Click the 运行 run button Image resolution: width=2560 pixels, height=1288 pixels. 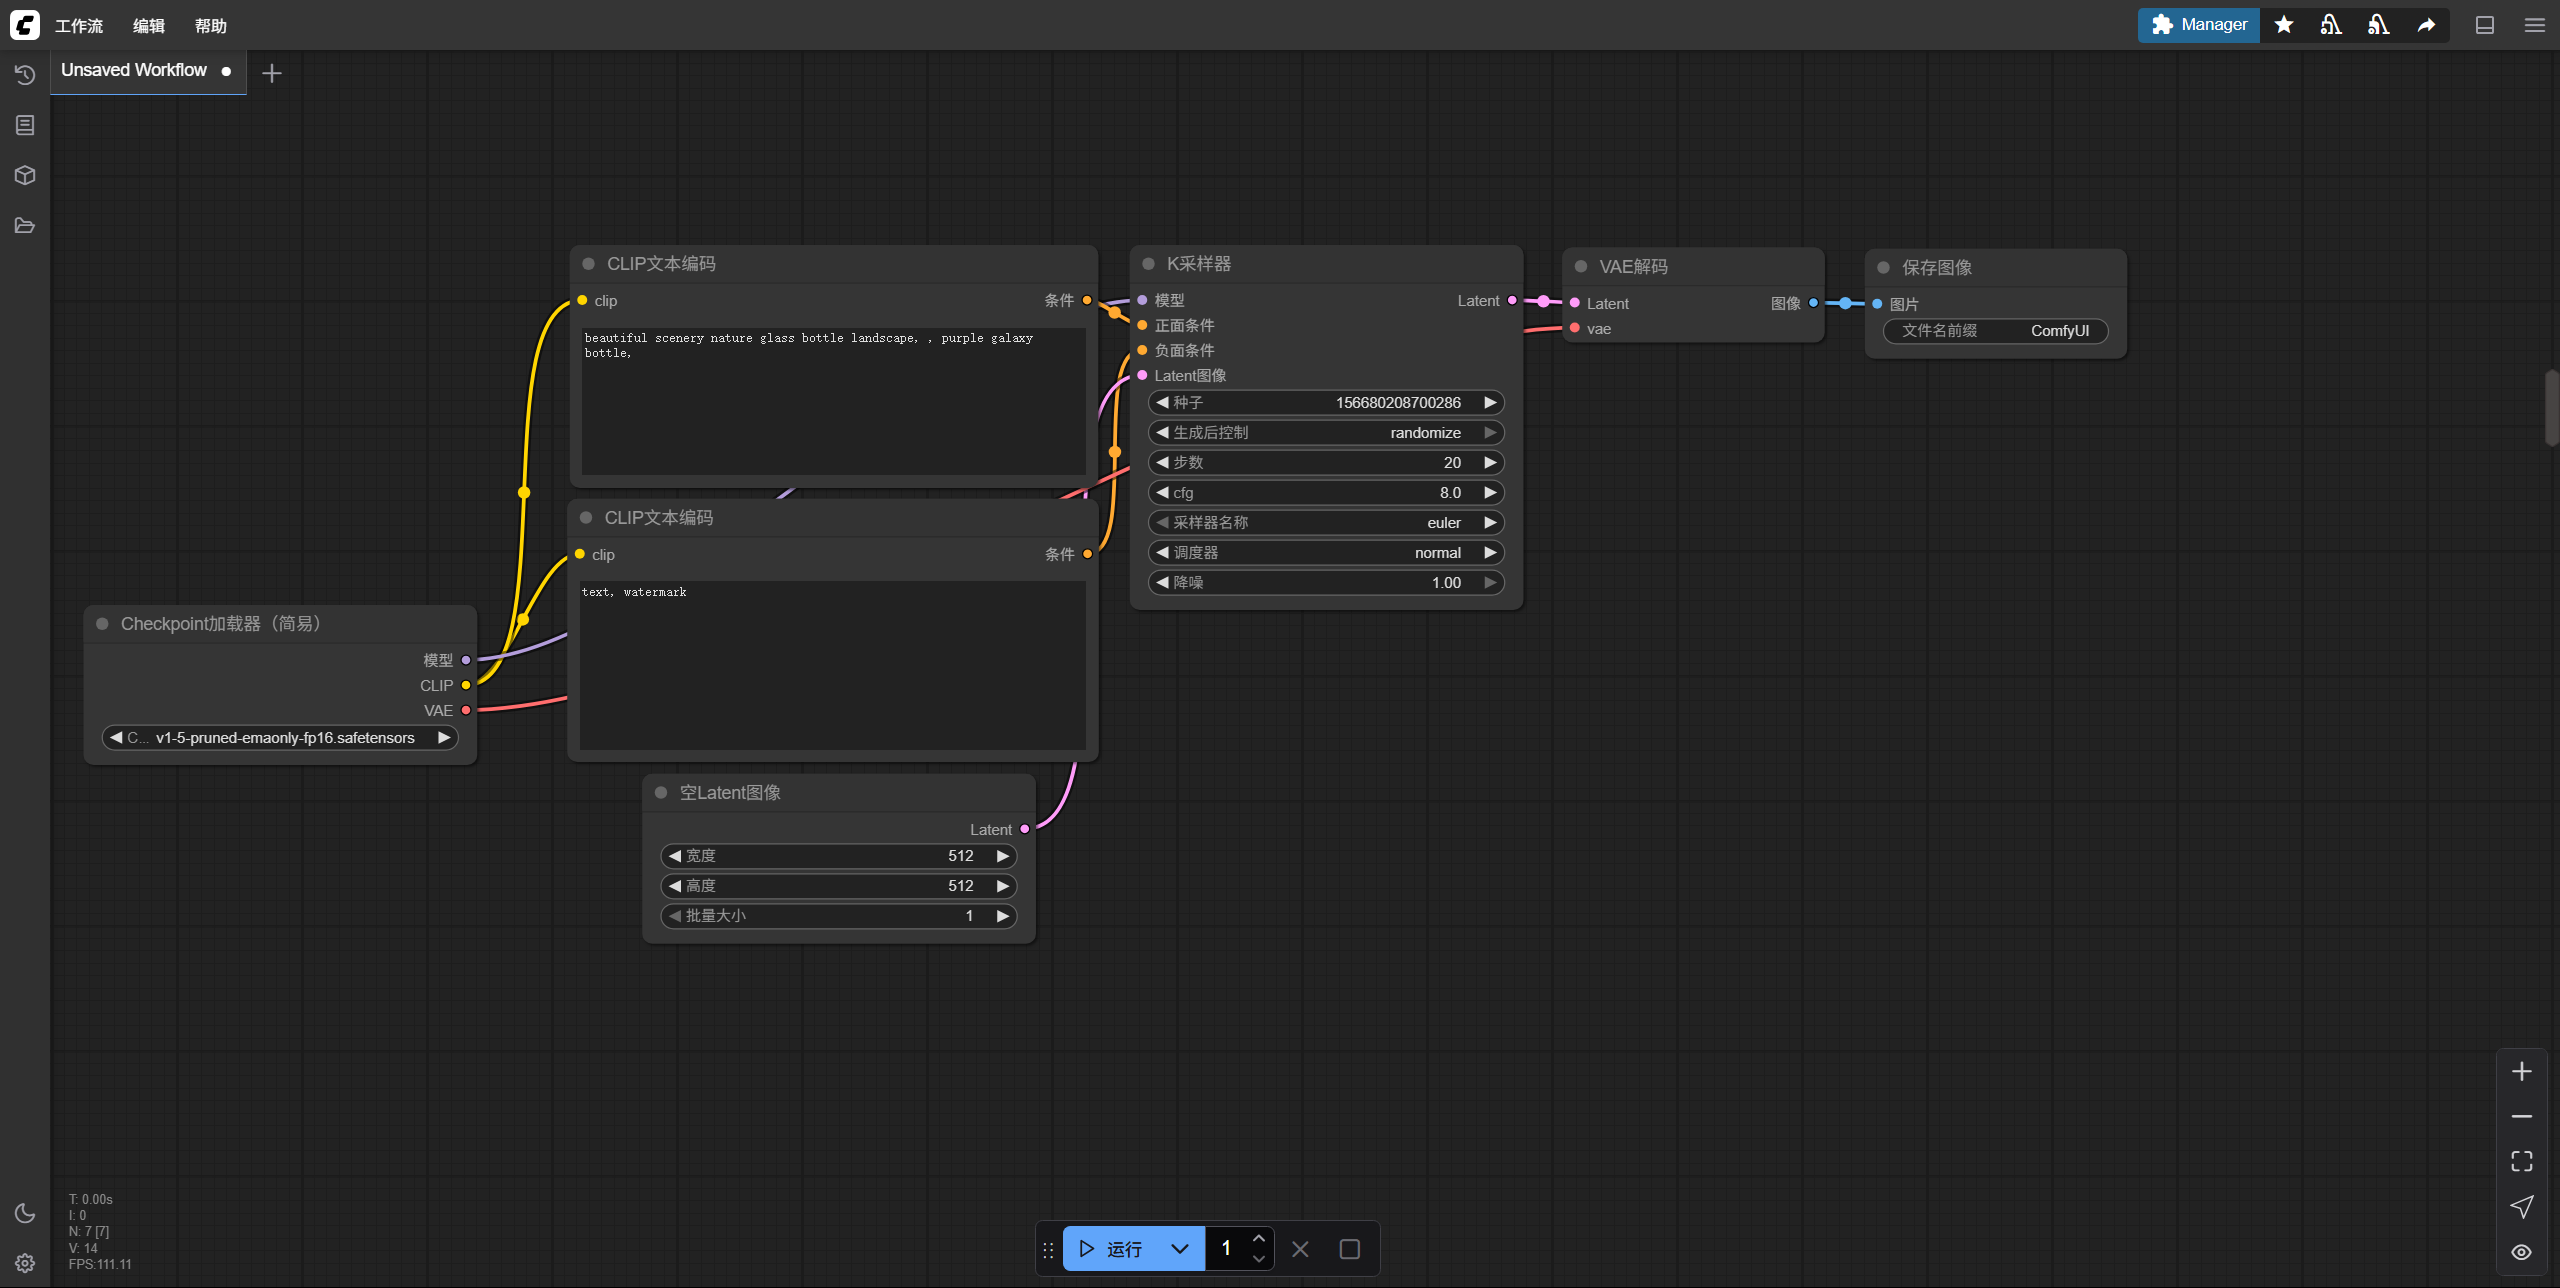(1111, 1249)
